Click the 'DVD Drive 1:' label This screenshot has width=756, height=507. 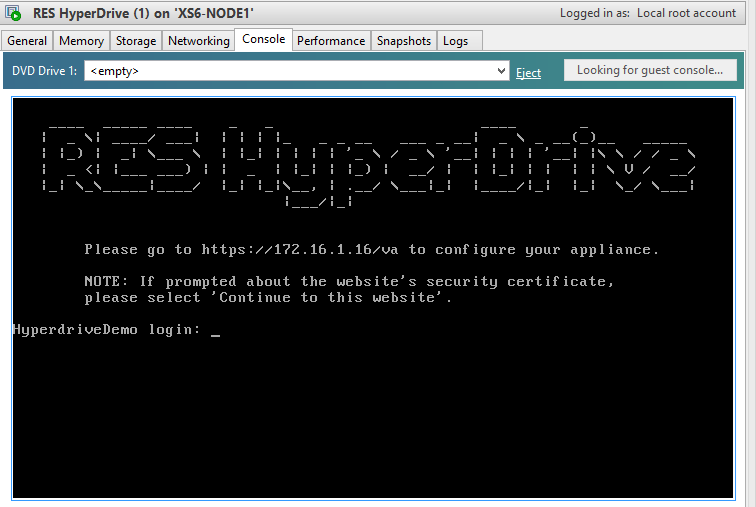(x=44, y=71)
